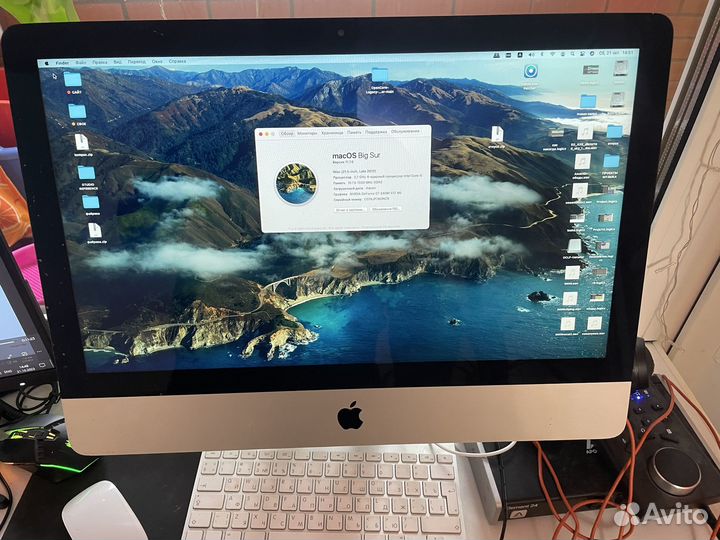Click the macOS Big Sur title text
The image size is (720, 540).
coord(356,156)
